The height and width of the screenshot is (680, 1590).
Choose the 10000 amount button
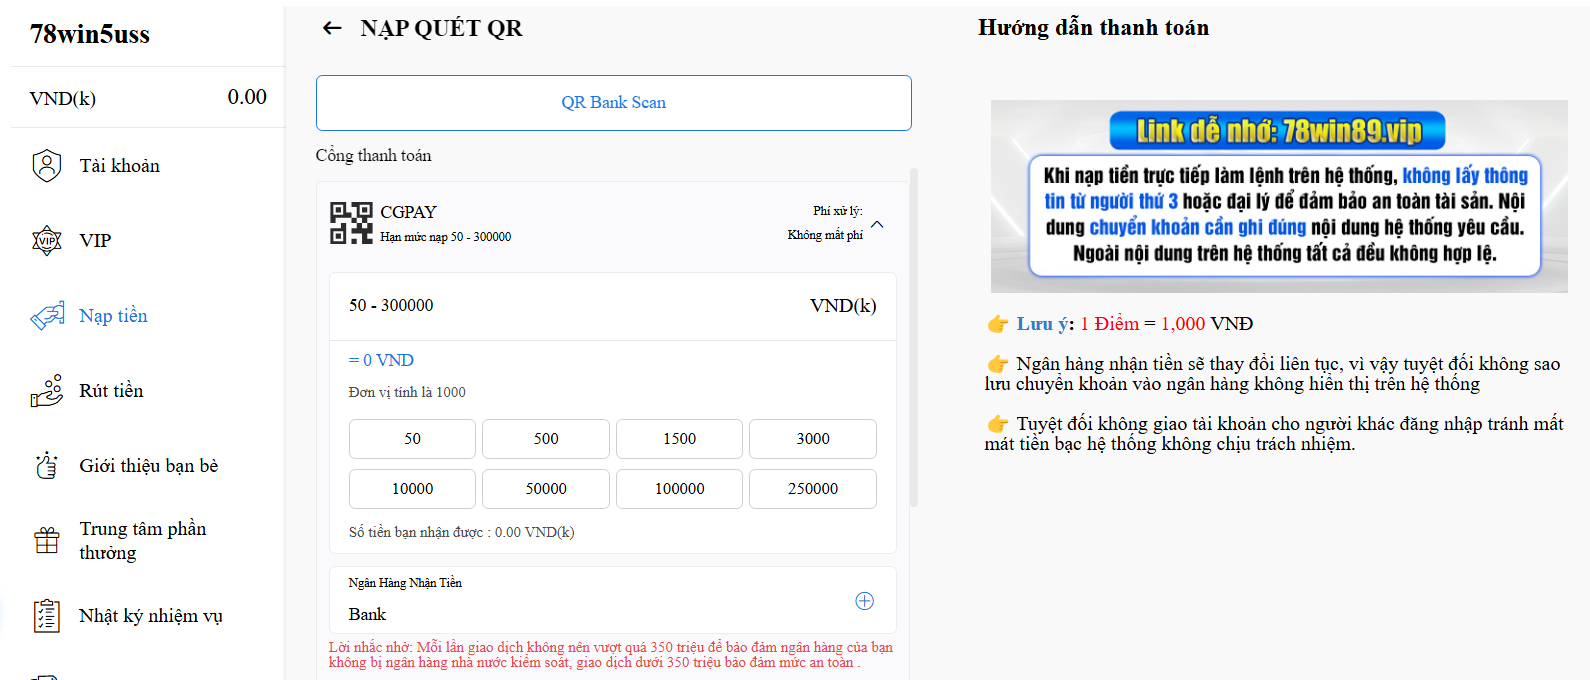click(x=412, y=489)
